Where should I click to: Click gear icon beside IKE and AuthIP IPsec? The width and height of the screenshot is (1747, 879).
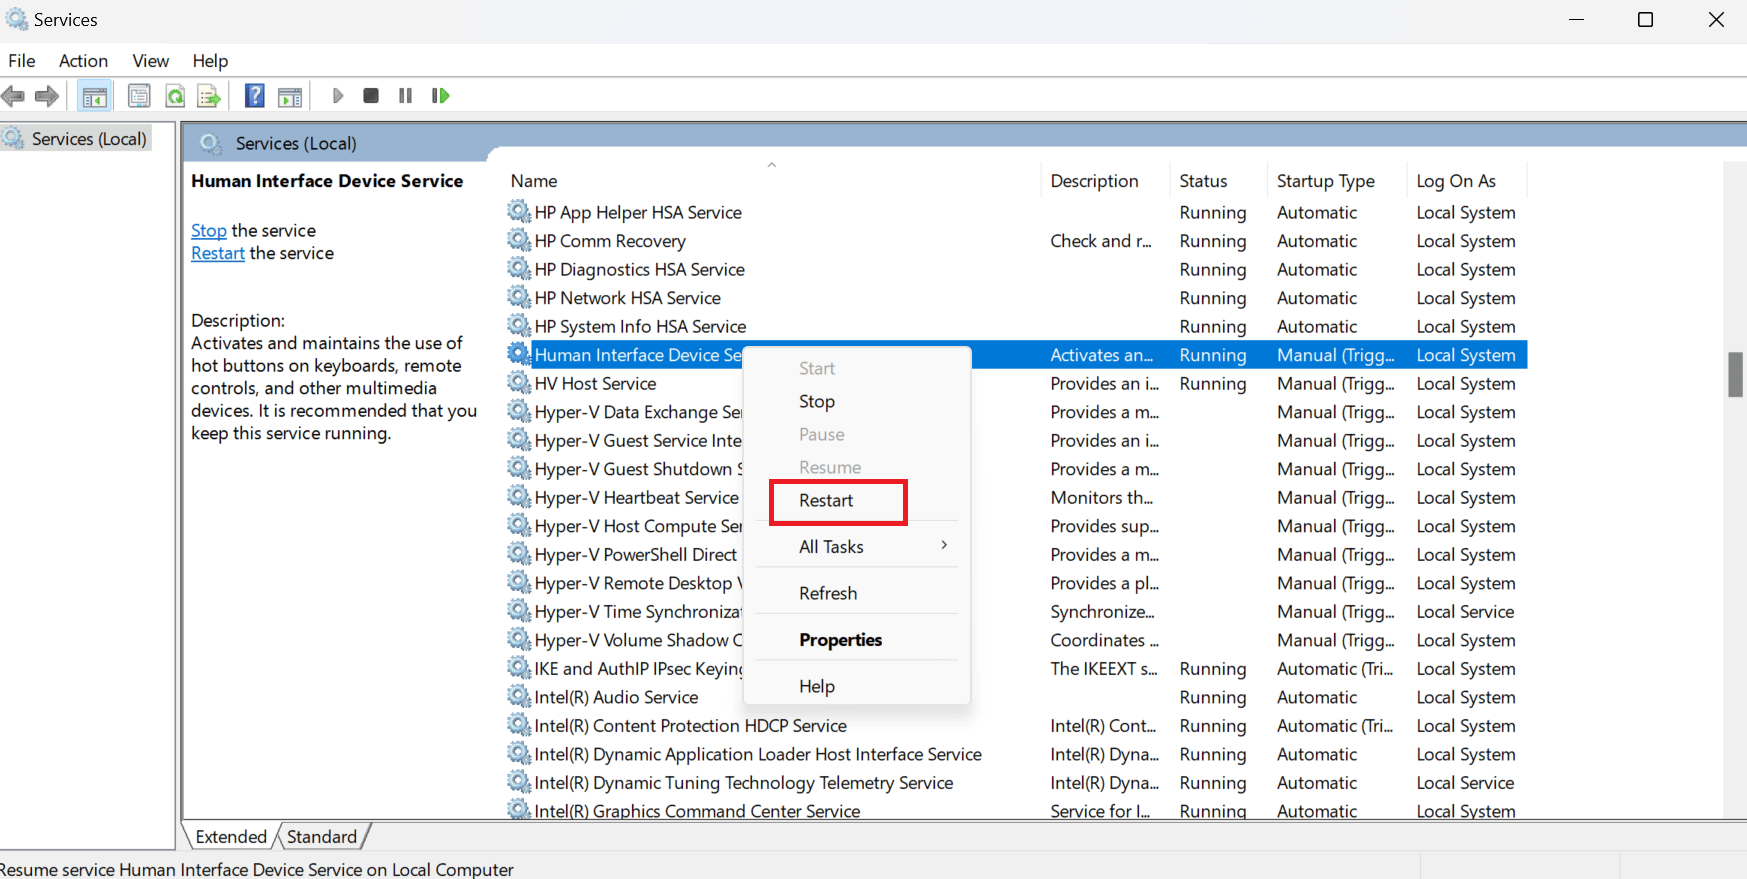tap(519, 667)
